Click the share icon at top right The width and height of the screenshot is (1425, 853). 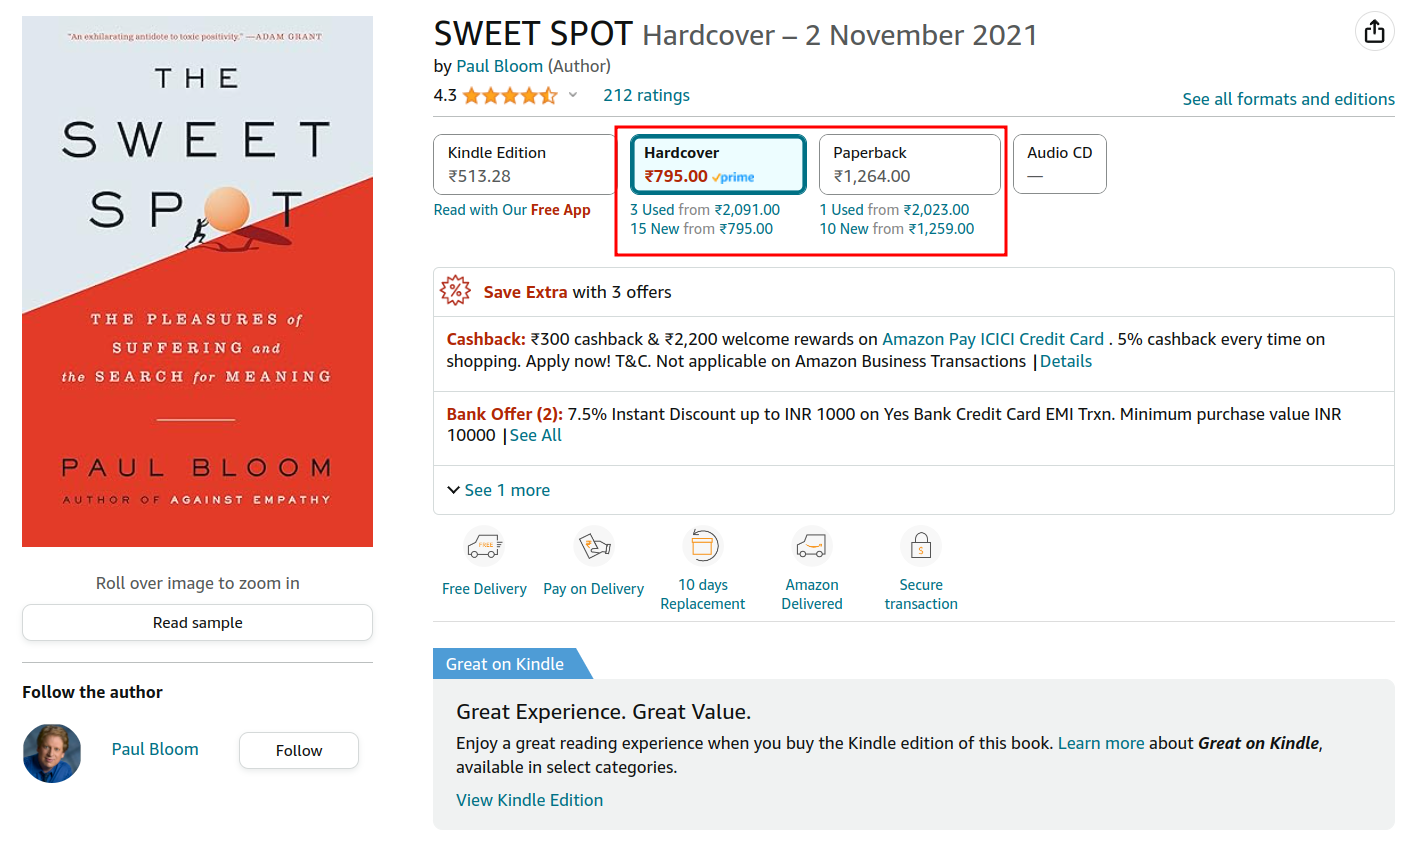pos(1374,31)
